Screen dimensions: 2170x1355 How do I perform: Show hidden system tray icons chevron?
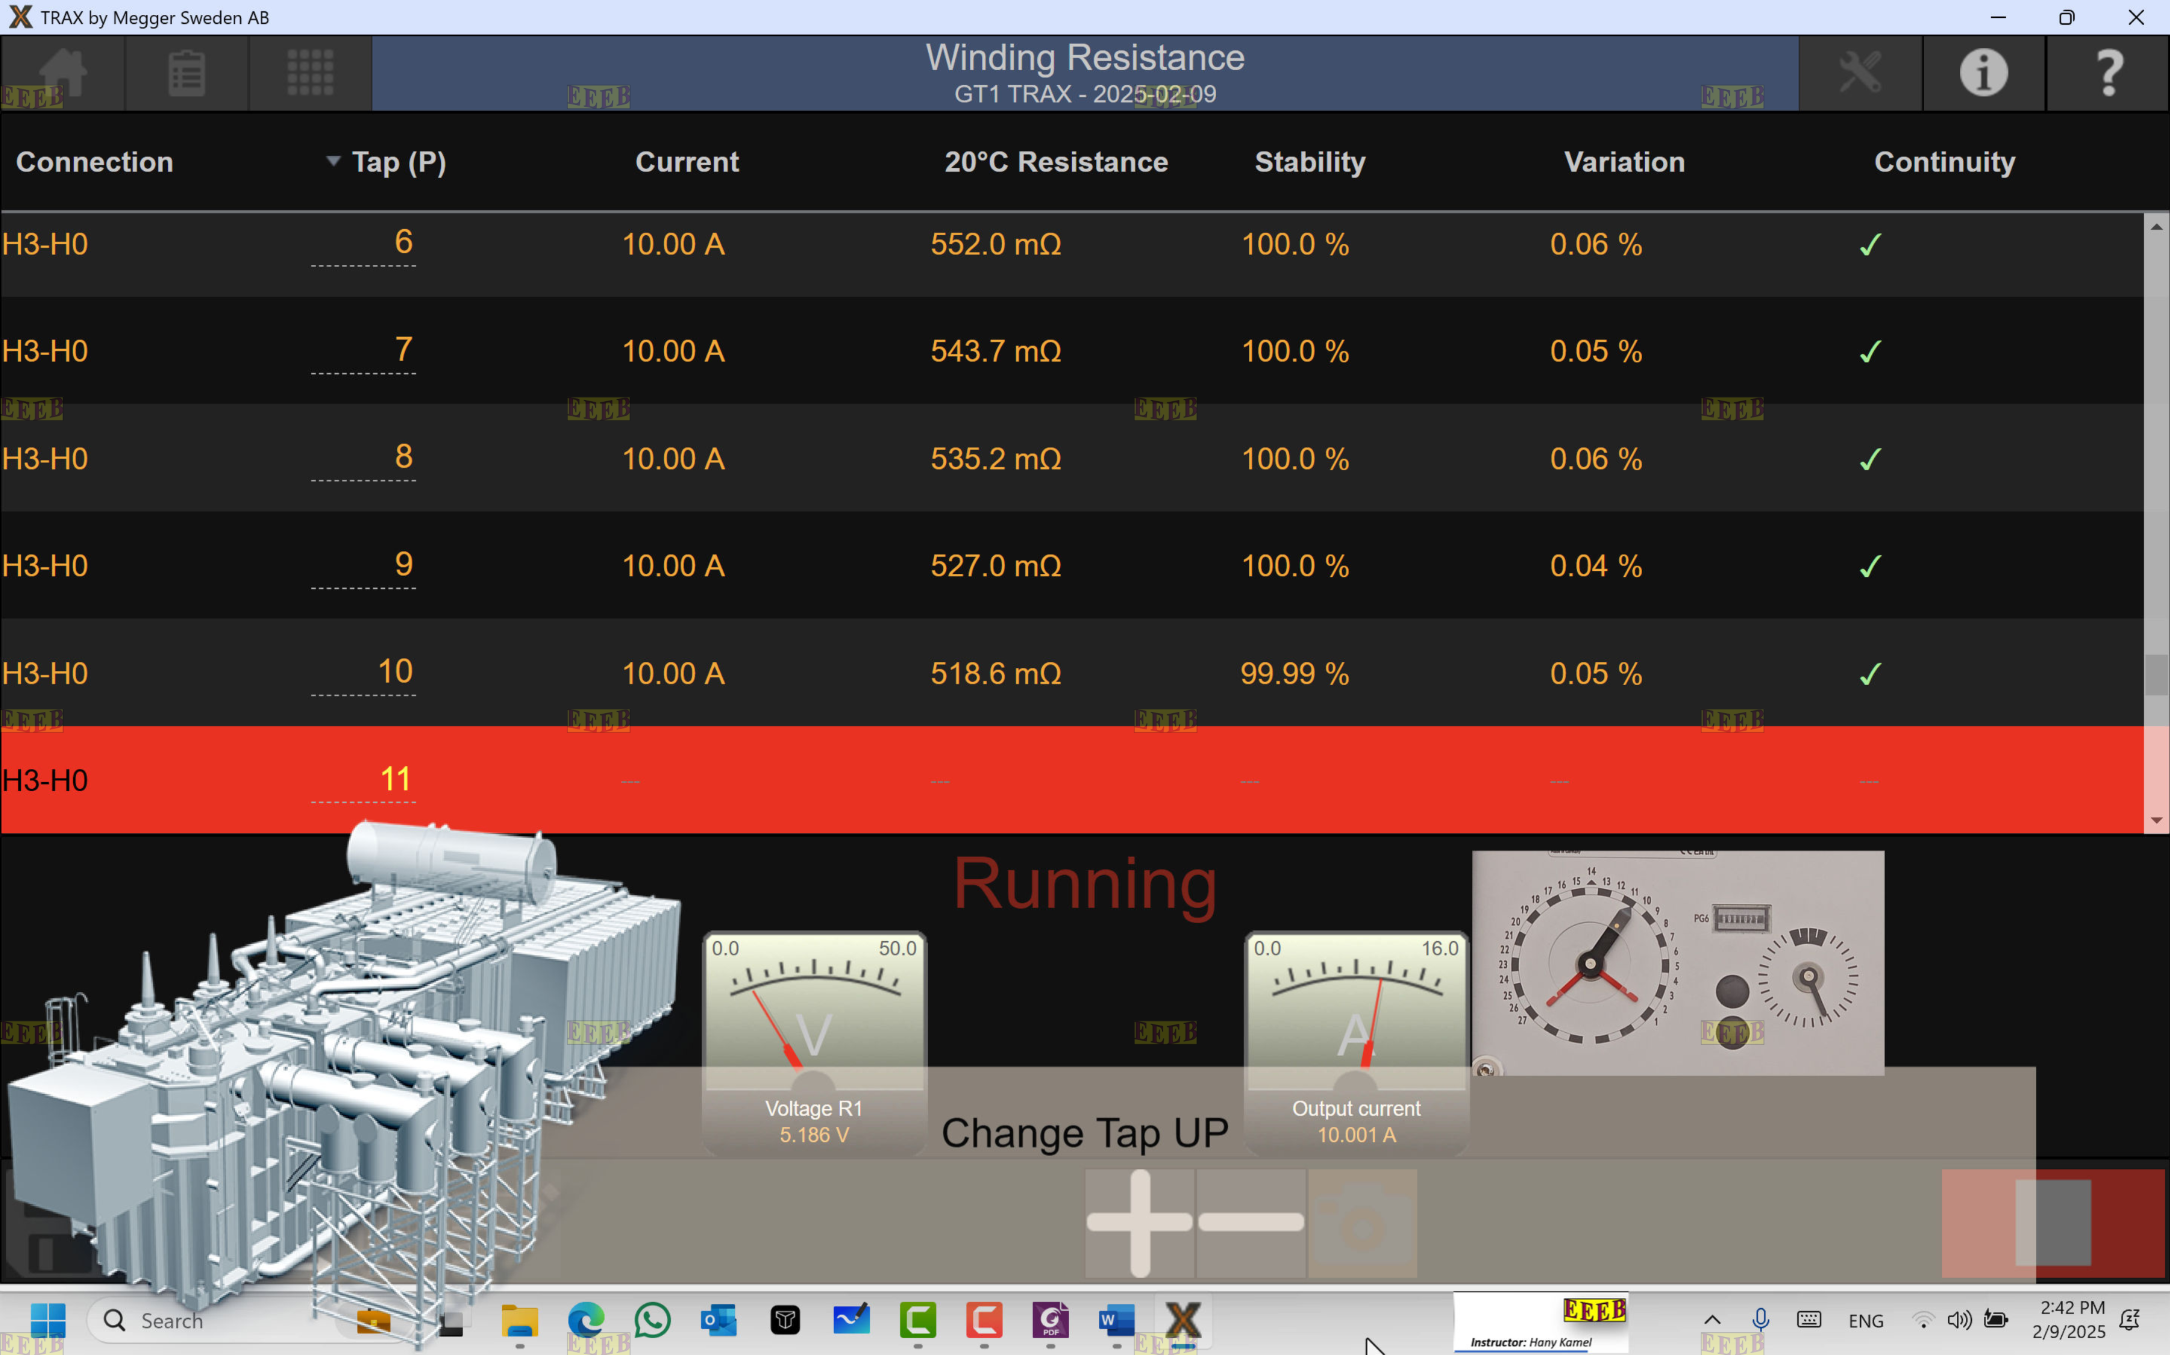click(1712, 1320)
